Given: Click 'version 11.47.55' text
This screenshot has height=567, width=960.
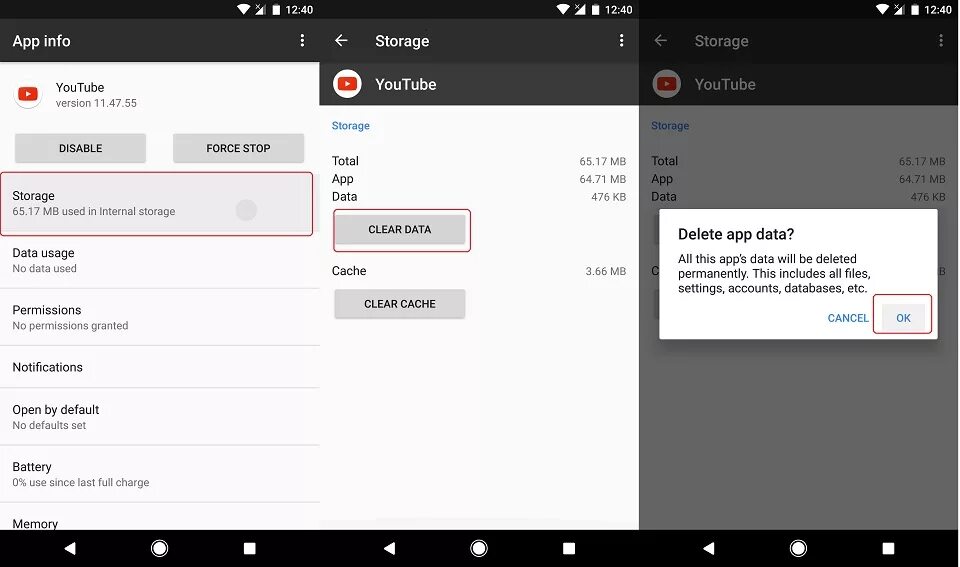Looking at the screenshot, I should tap(96, 103).
